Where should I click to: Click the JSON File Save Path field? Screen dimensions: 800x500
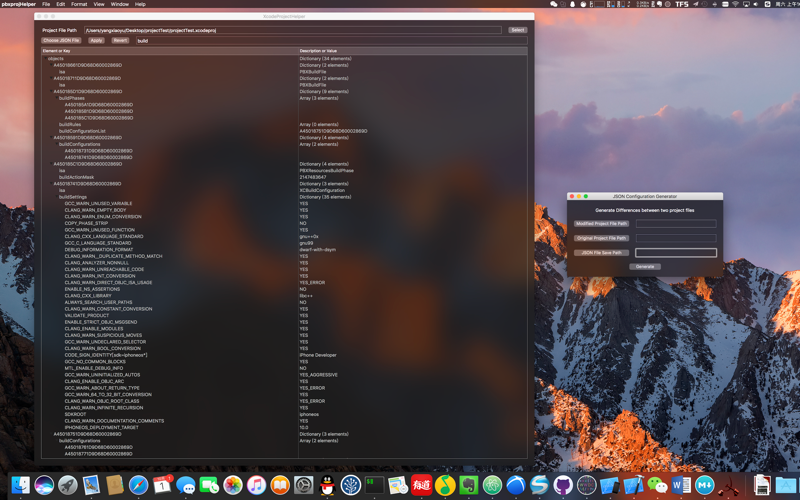point(676,253)
